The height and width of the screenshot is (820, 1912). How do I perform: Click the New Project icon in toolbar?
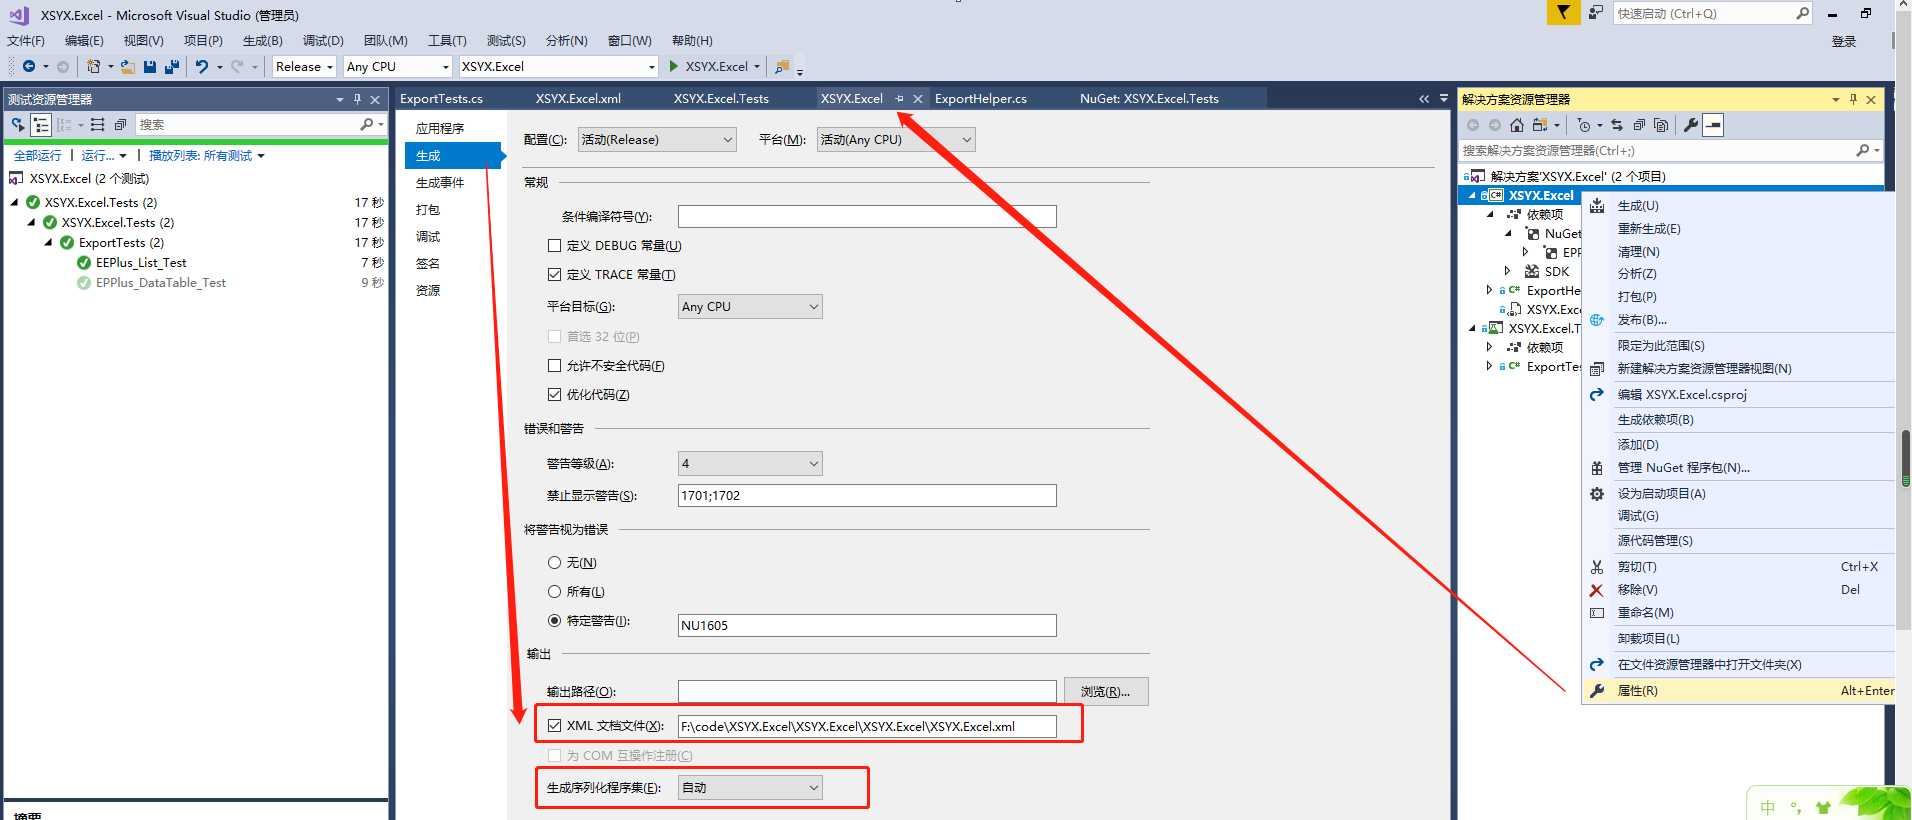pos(93,67)
